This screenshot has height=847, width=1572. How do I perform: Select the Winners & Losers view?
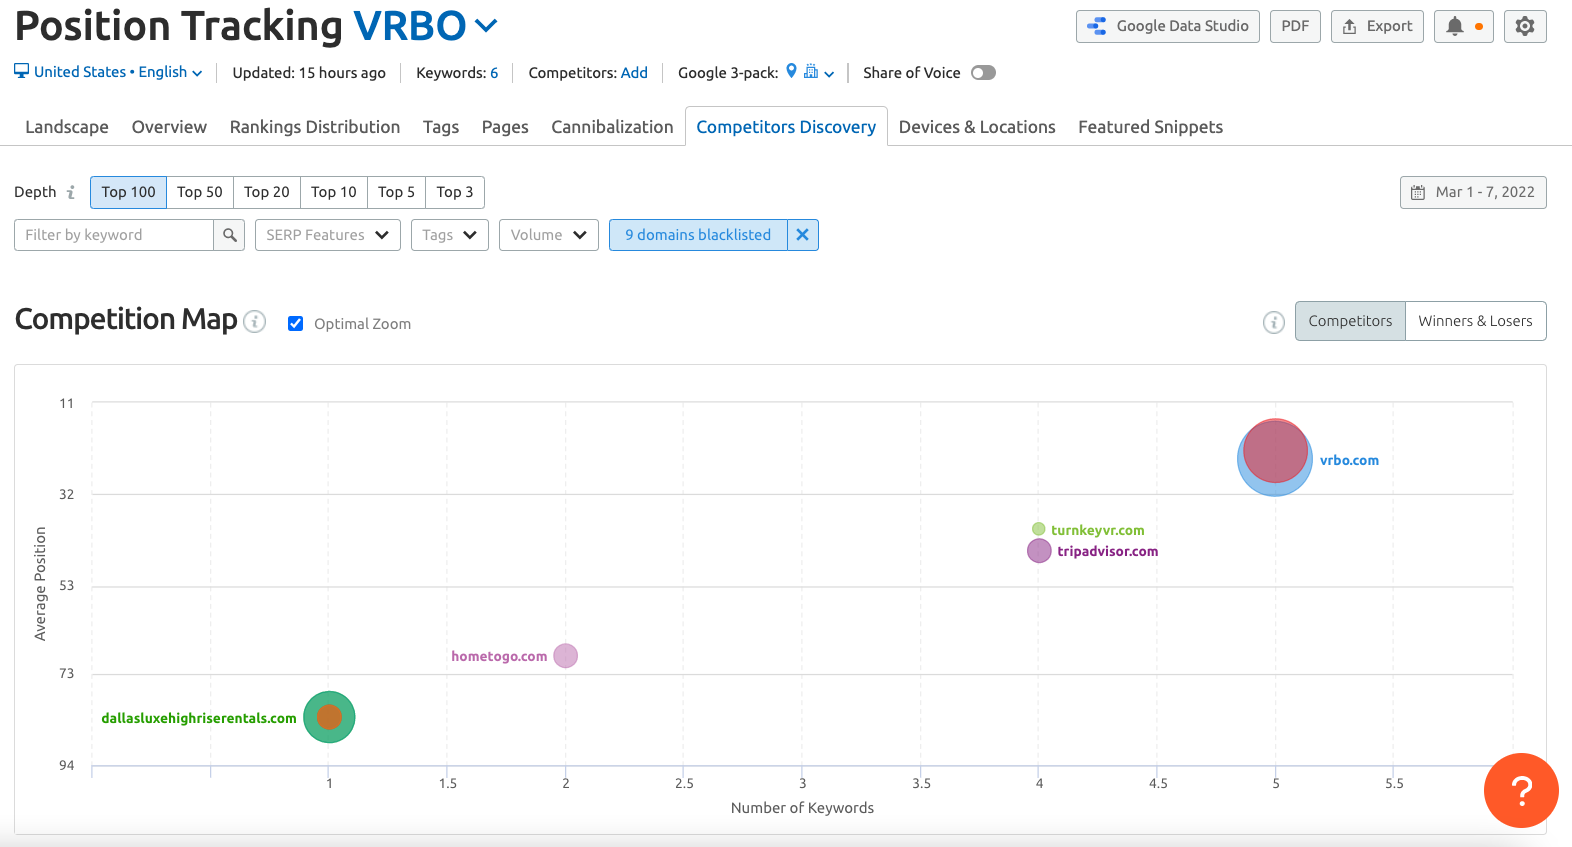tap(1475, 321)
